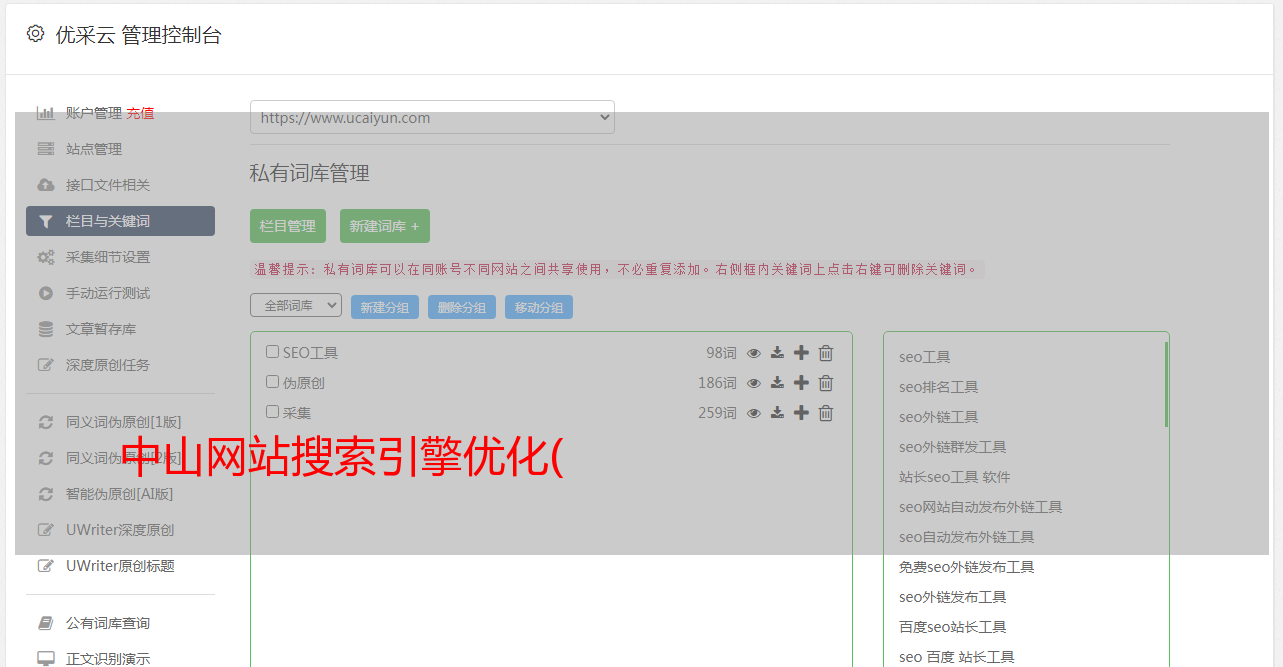Image resolution: width=1283 pixels, height=667 pixels.
Task: Click the 98词 count in SEO工具 row
Action: (721, 353)
